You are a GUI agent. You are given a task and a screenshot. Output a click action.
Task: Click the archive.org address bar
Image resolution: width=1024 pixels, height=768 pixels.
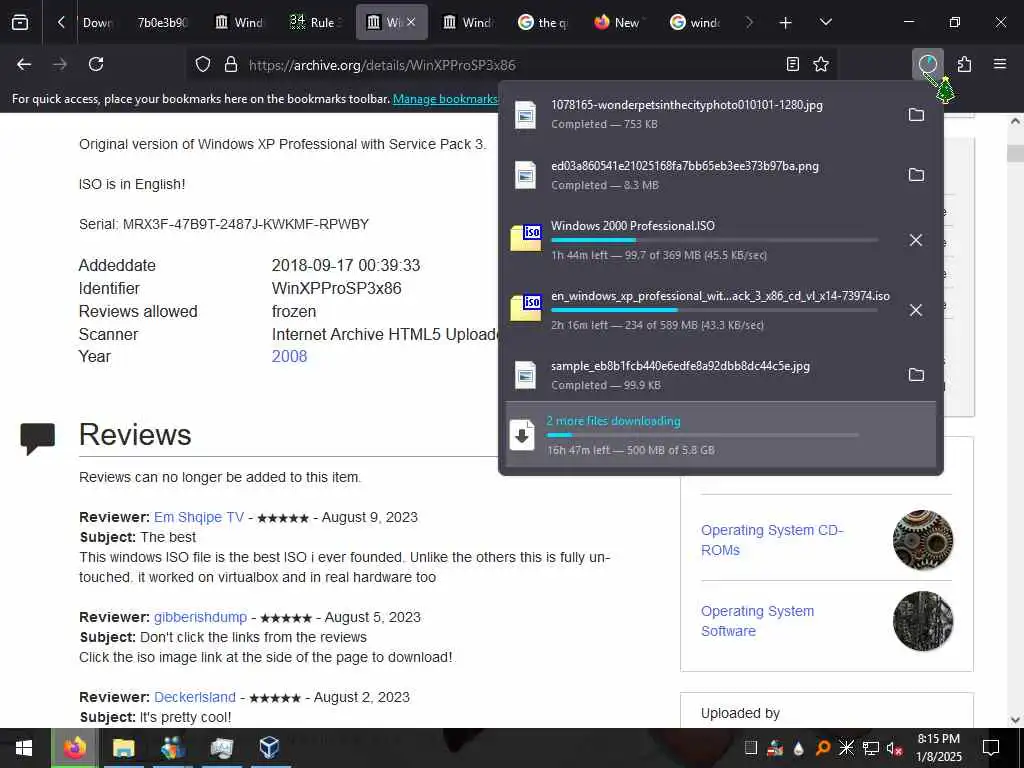coord(513,65)
